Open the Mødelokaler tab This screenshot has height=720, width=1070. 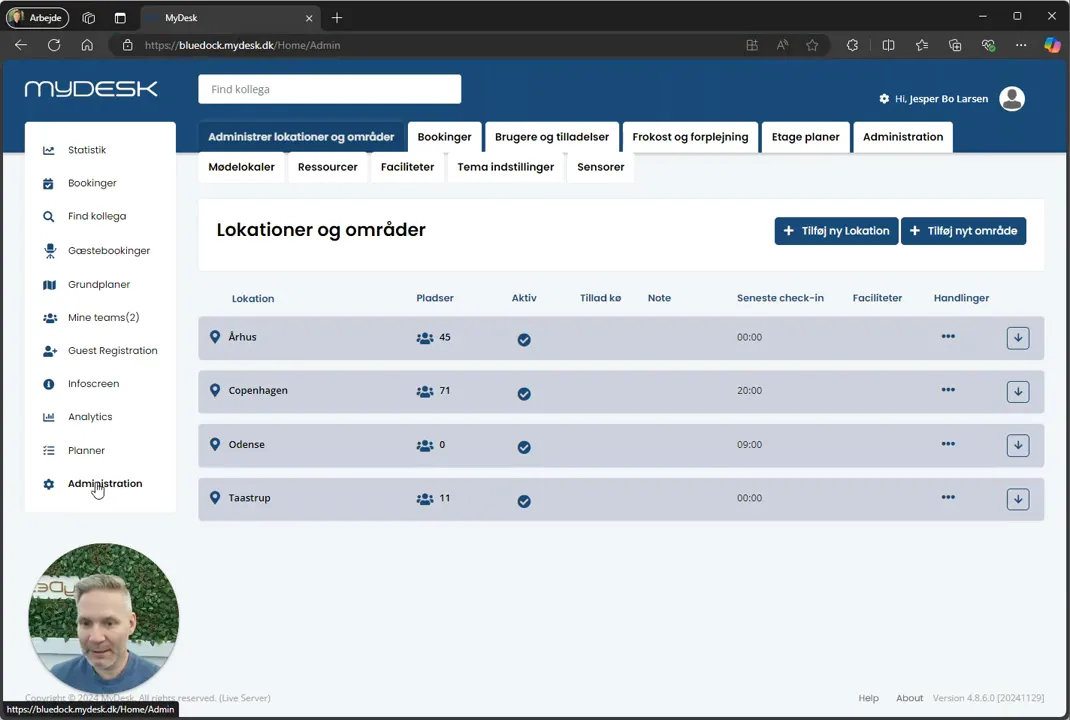pyautogui.click(x=242, y=167)
